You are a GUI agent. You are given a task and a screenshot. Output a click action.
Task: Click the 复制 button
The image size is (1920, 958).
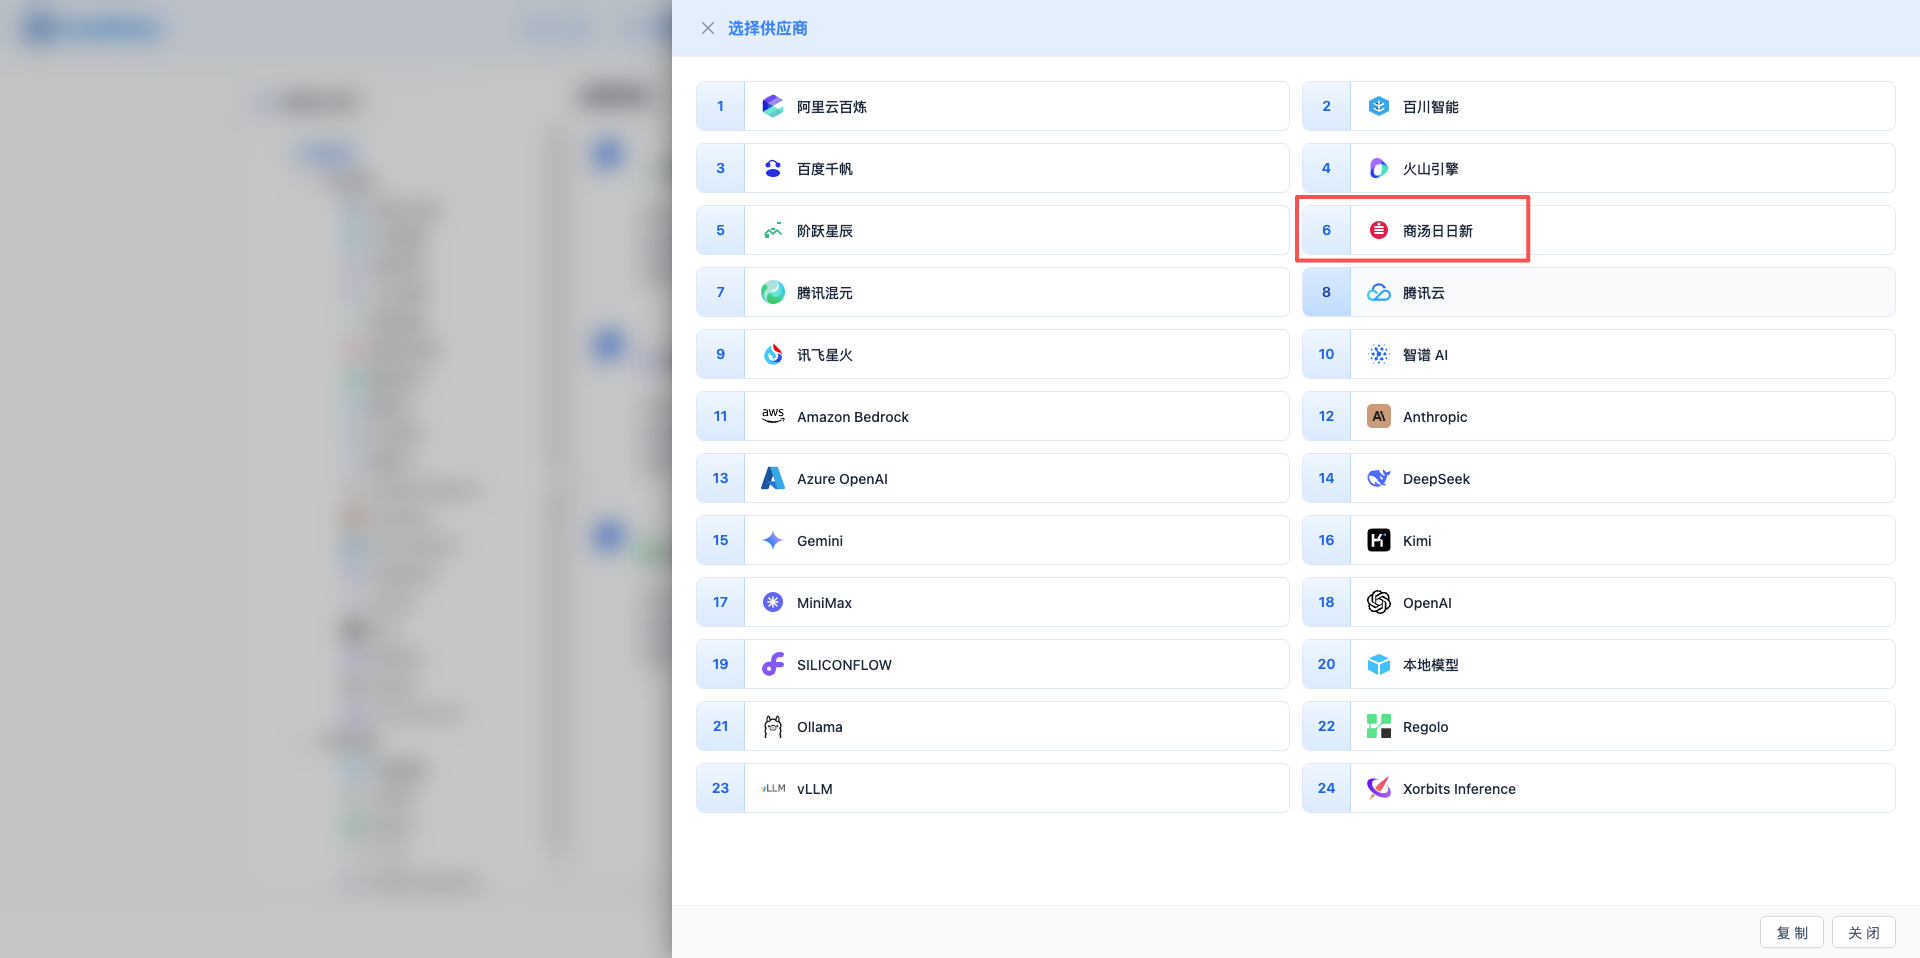pyautogui.click(x=1791, y=932)
